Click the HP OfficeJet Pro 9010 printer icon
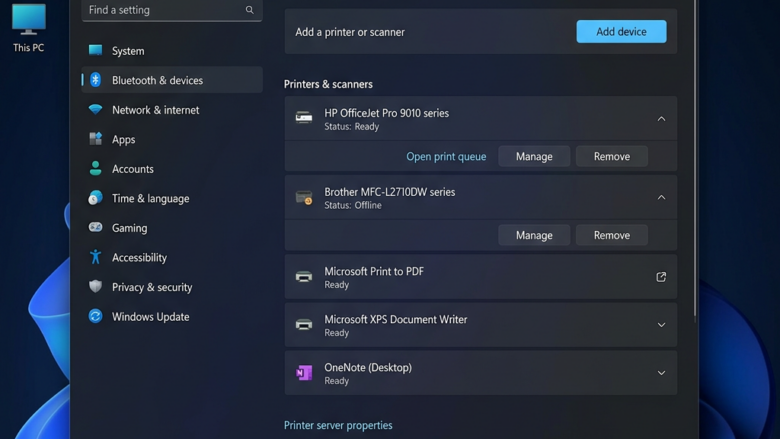Screen dimensions: 780x439 tap(303, 118)
